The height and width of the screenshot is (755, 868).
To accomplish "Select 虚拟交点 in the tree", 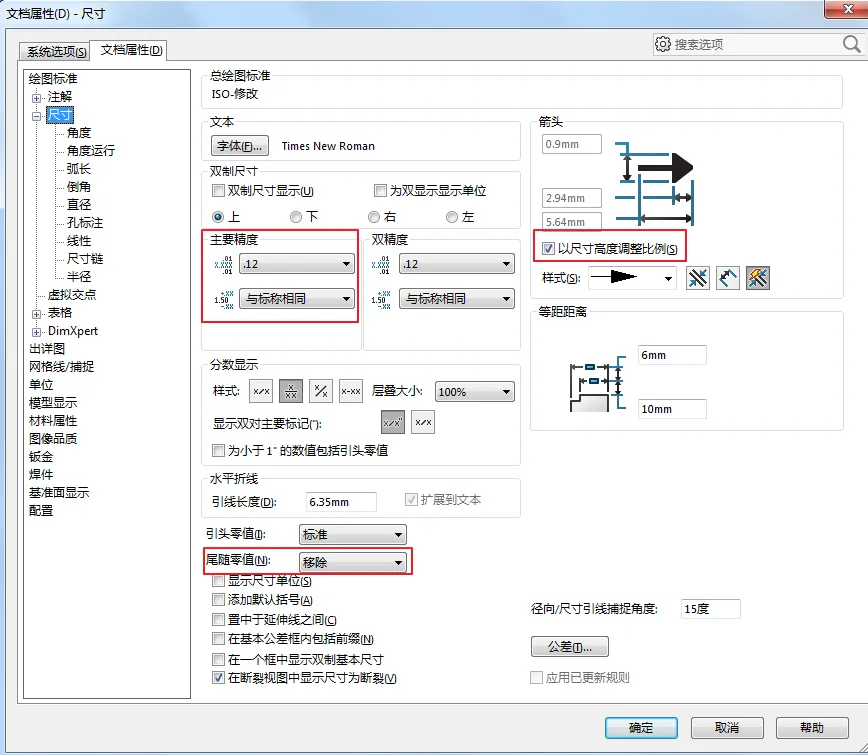I will [x=71, y=294].
